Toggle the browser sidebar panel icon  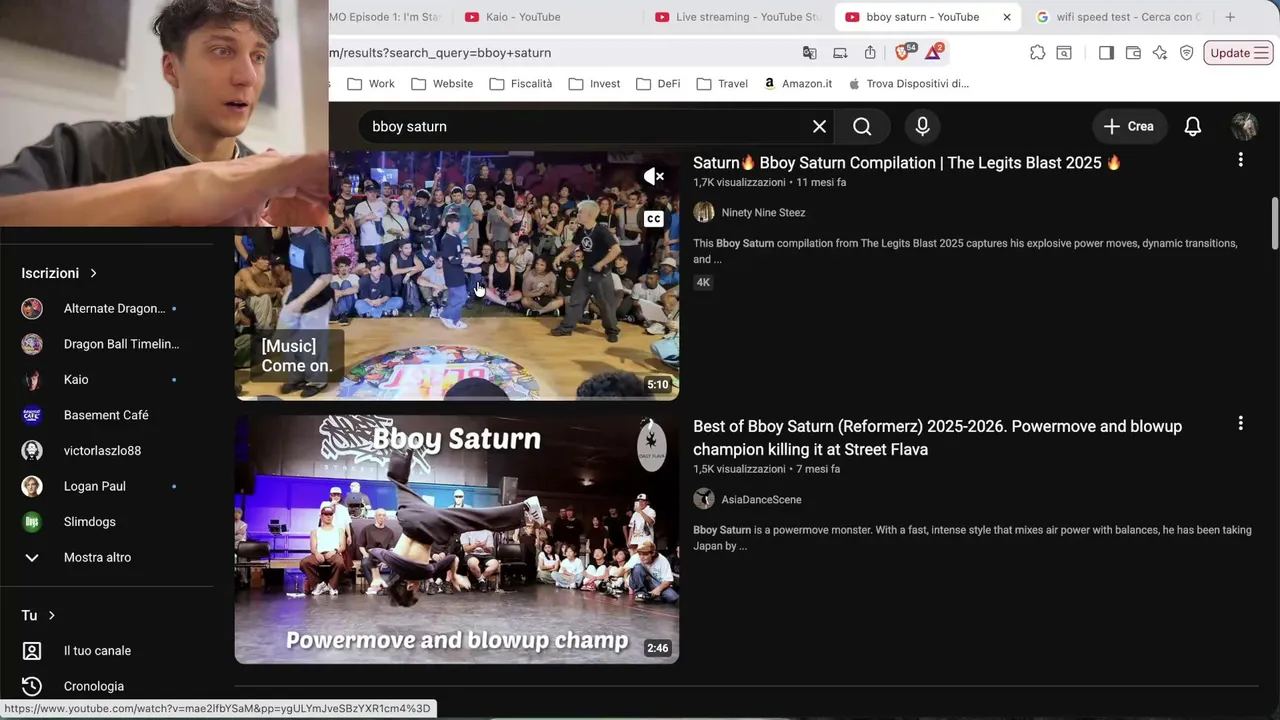point(1106,53)
